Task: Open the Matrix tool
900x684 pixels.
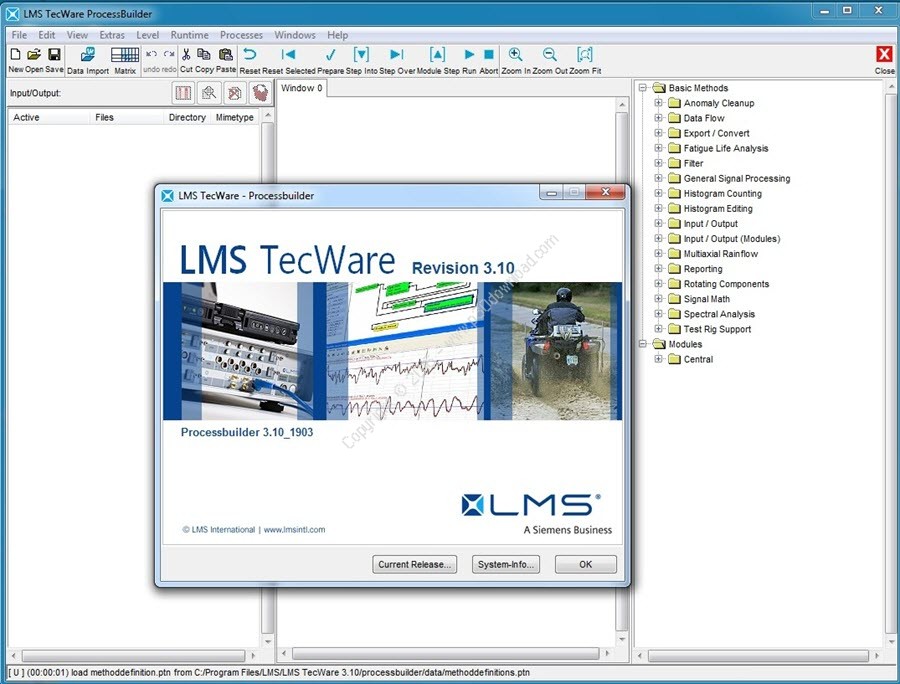Action: [125, 55]
